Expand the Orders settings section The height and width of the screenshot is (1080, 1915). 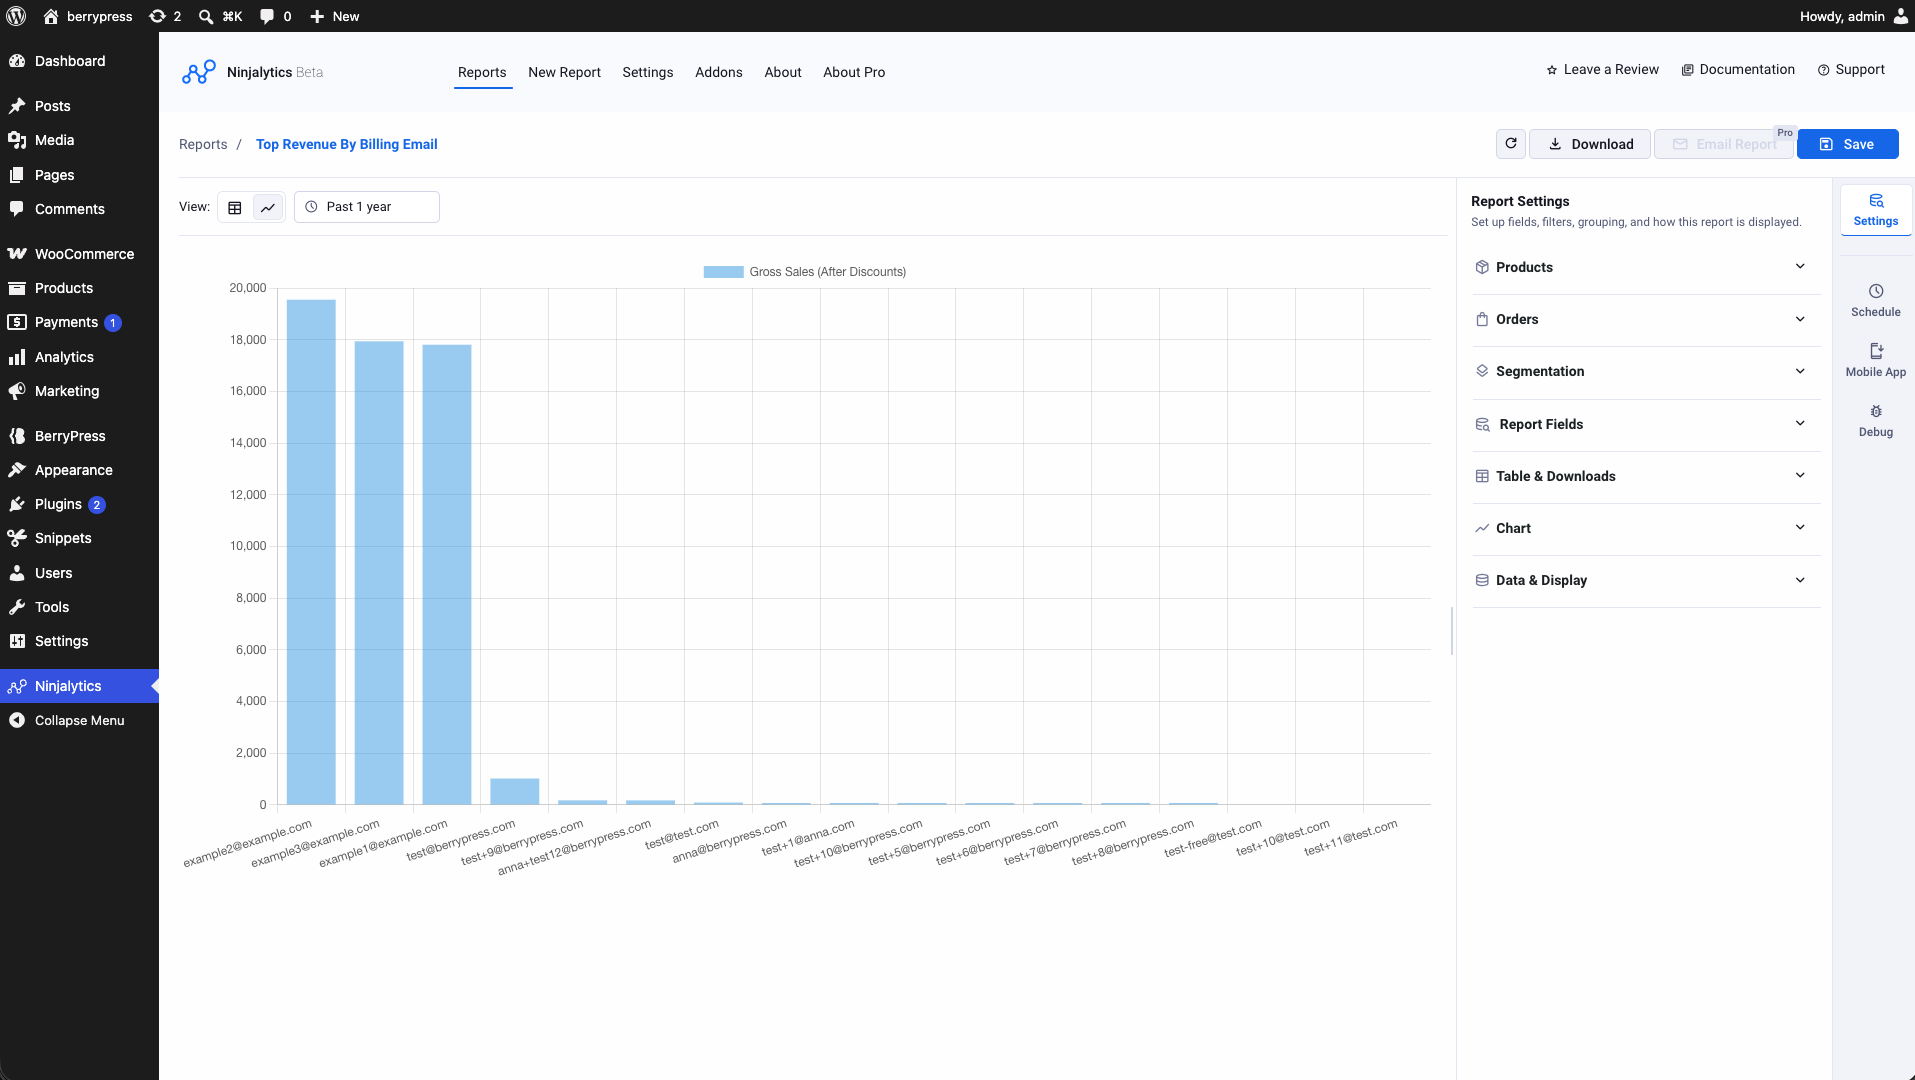pyautogui.click(x=1646, y=319)
